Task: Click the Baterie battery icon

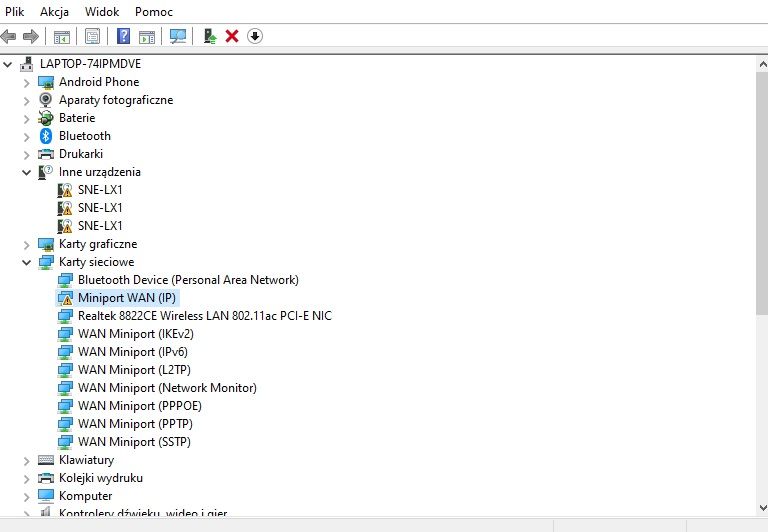Action: (46, 118)
